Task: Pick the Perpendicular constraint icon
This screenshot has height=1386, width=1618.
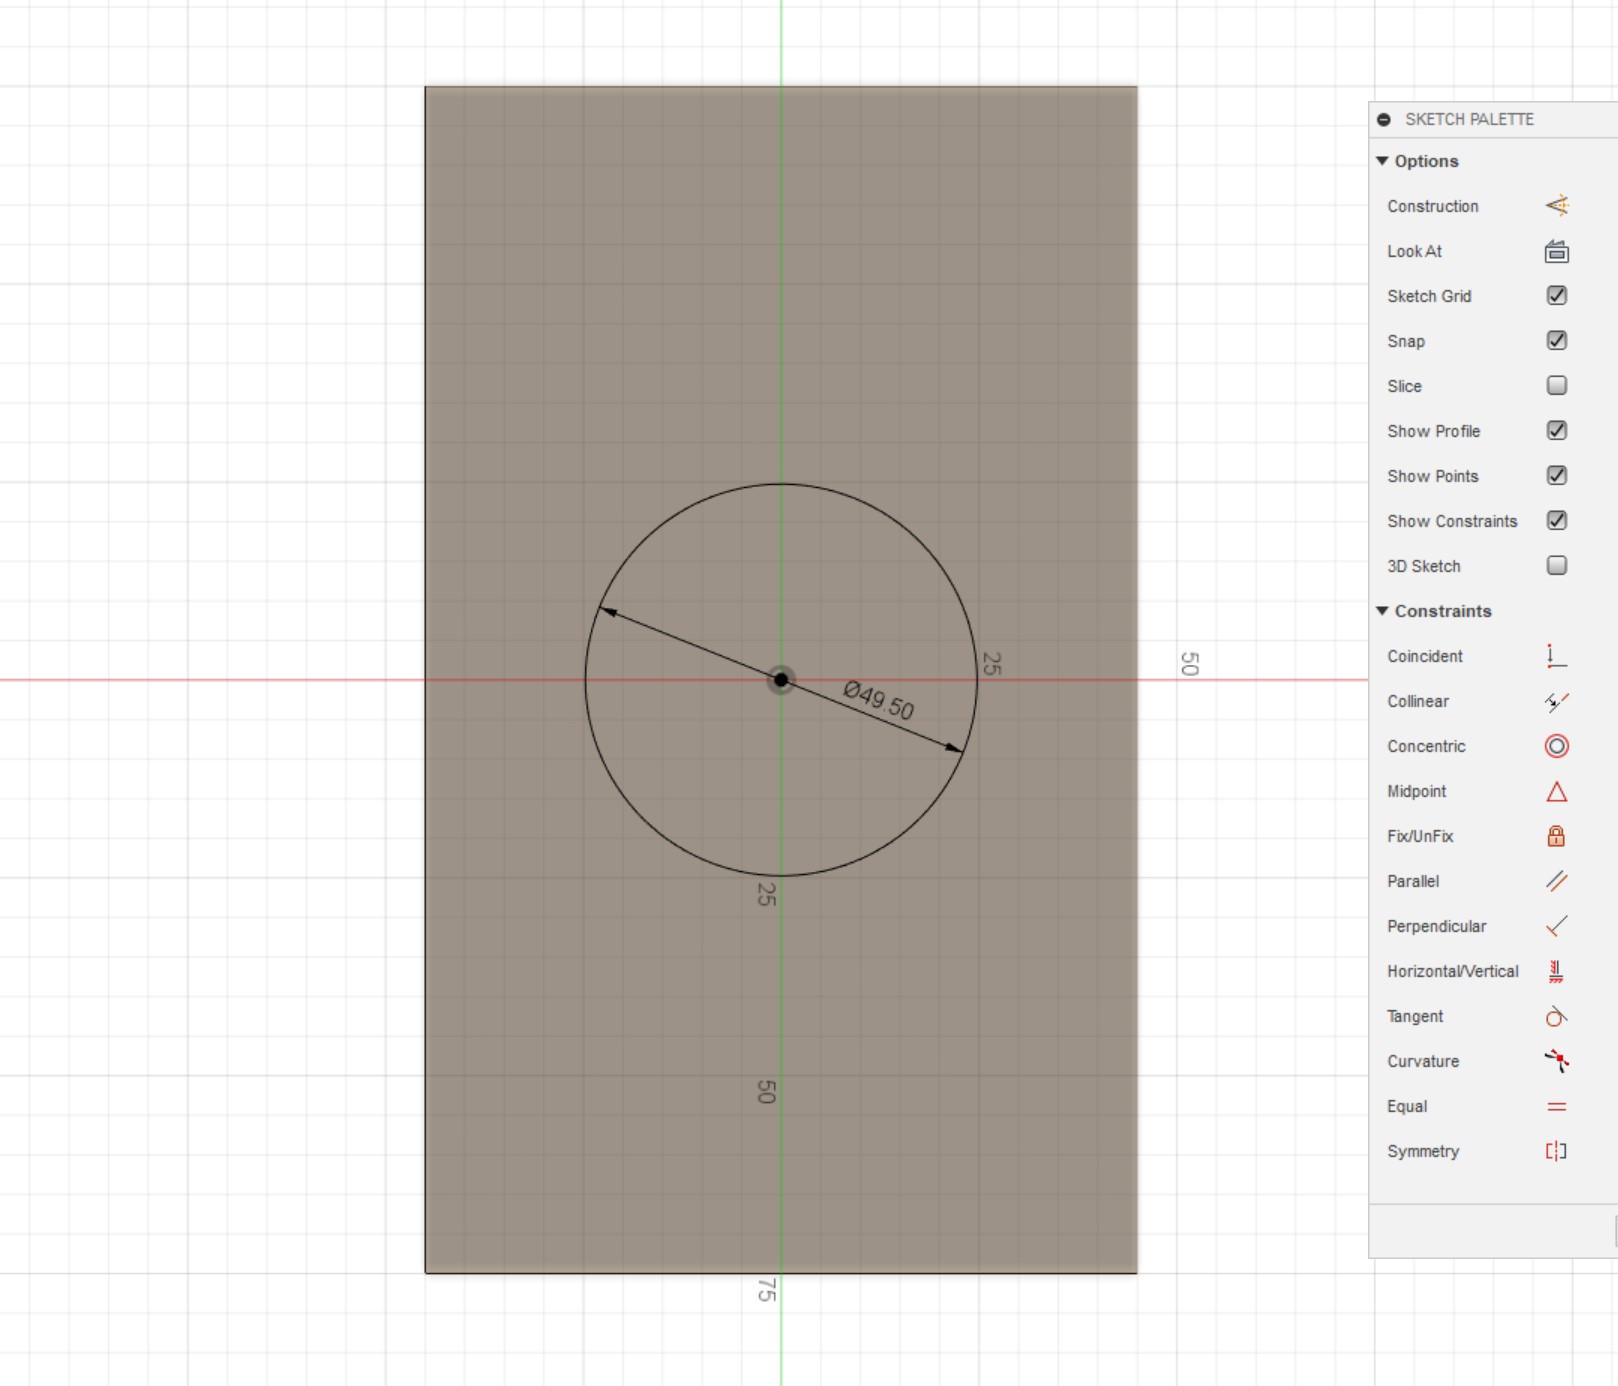Action: click(x=1556, y=926)
